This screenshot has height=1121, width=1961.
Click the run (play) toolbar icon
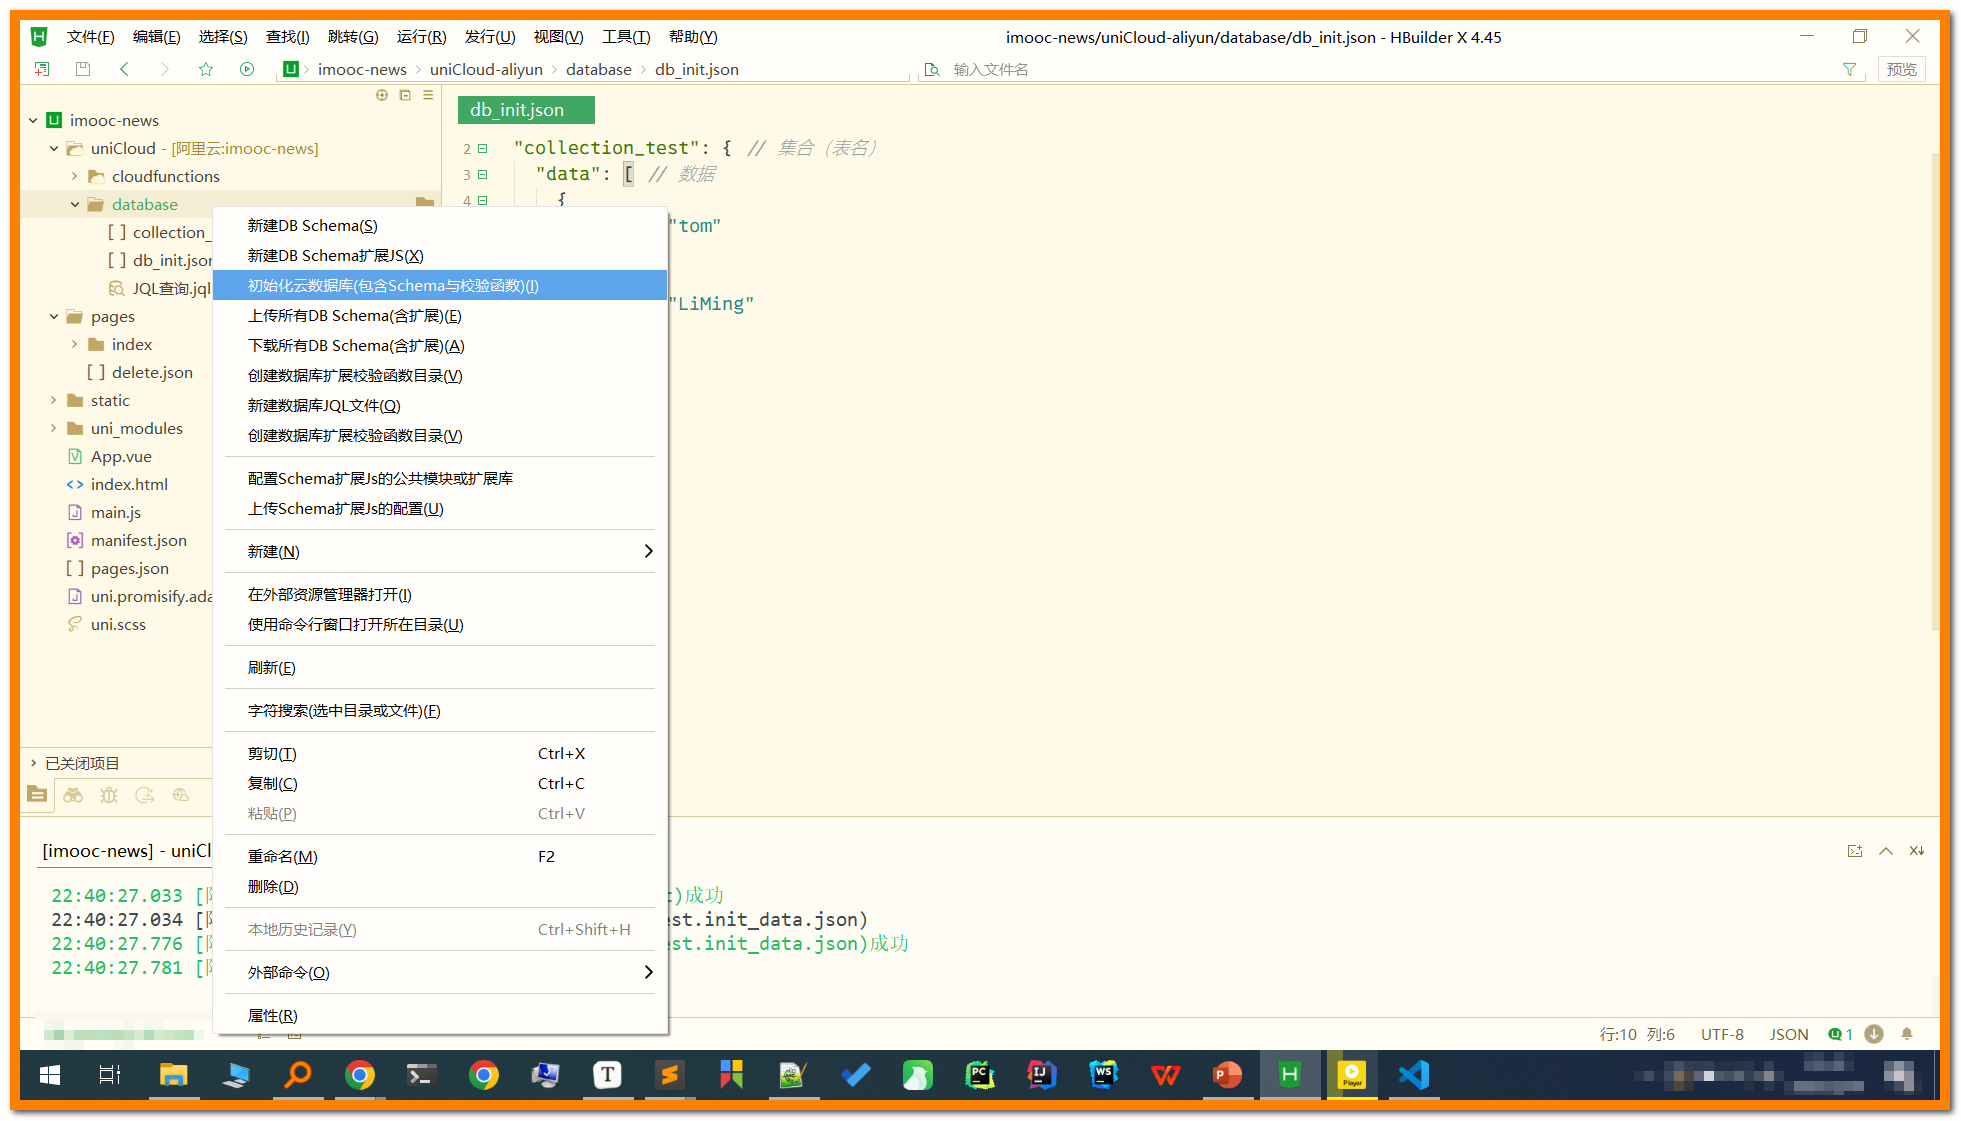(x=247, y=69)
